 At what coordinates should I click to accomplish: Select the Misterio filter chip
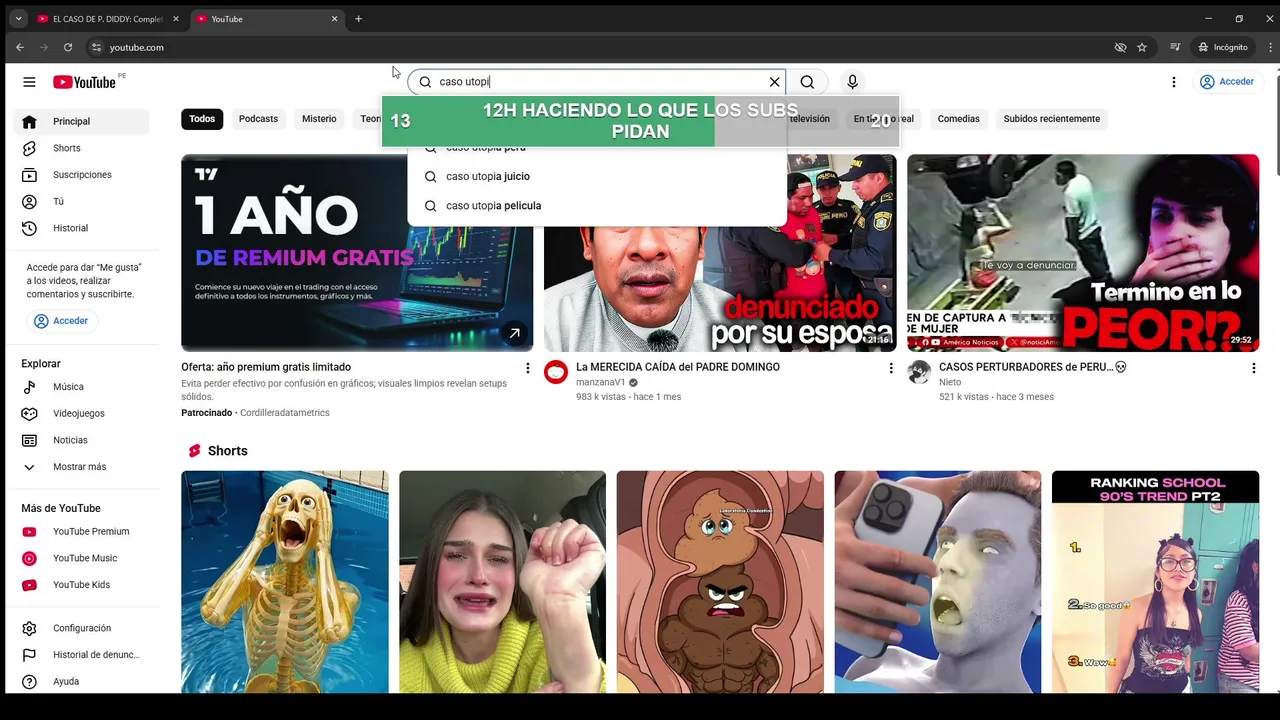(319, 119)
